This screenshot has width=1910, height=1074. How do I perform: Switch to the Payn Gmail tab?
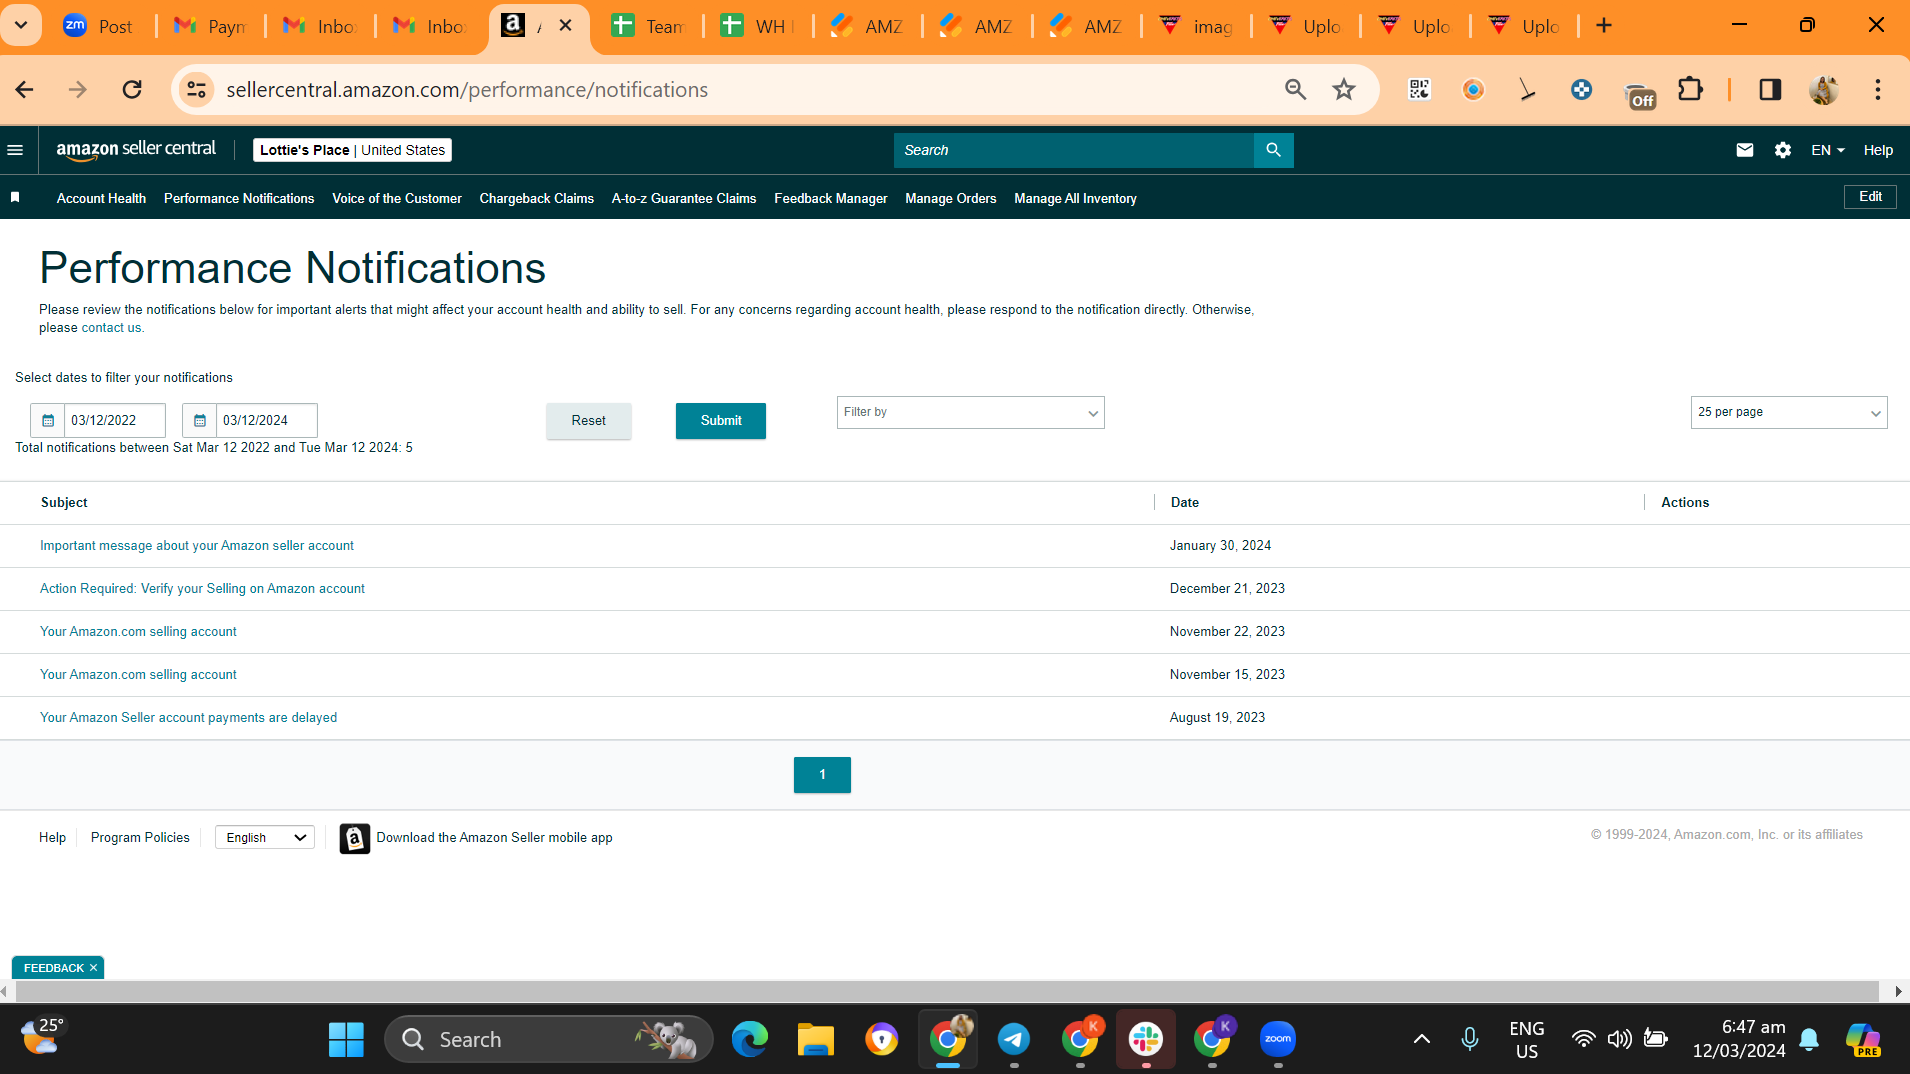point(209,26)
